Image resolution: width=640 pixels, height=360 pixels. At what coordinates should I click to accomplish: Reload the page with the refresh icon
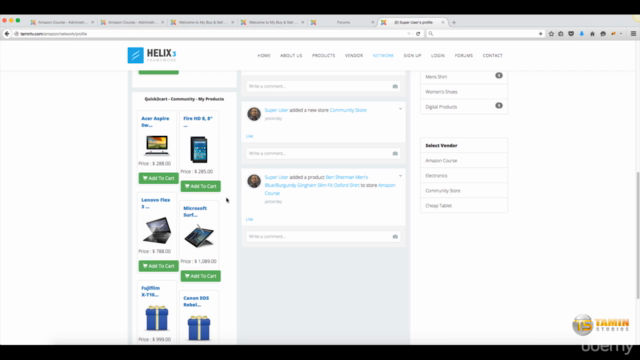pyautogui.click(x=418, y=34)
